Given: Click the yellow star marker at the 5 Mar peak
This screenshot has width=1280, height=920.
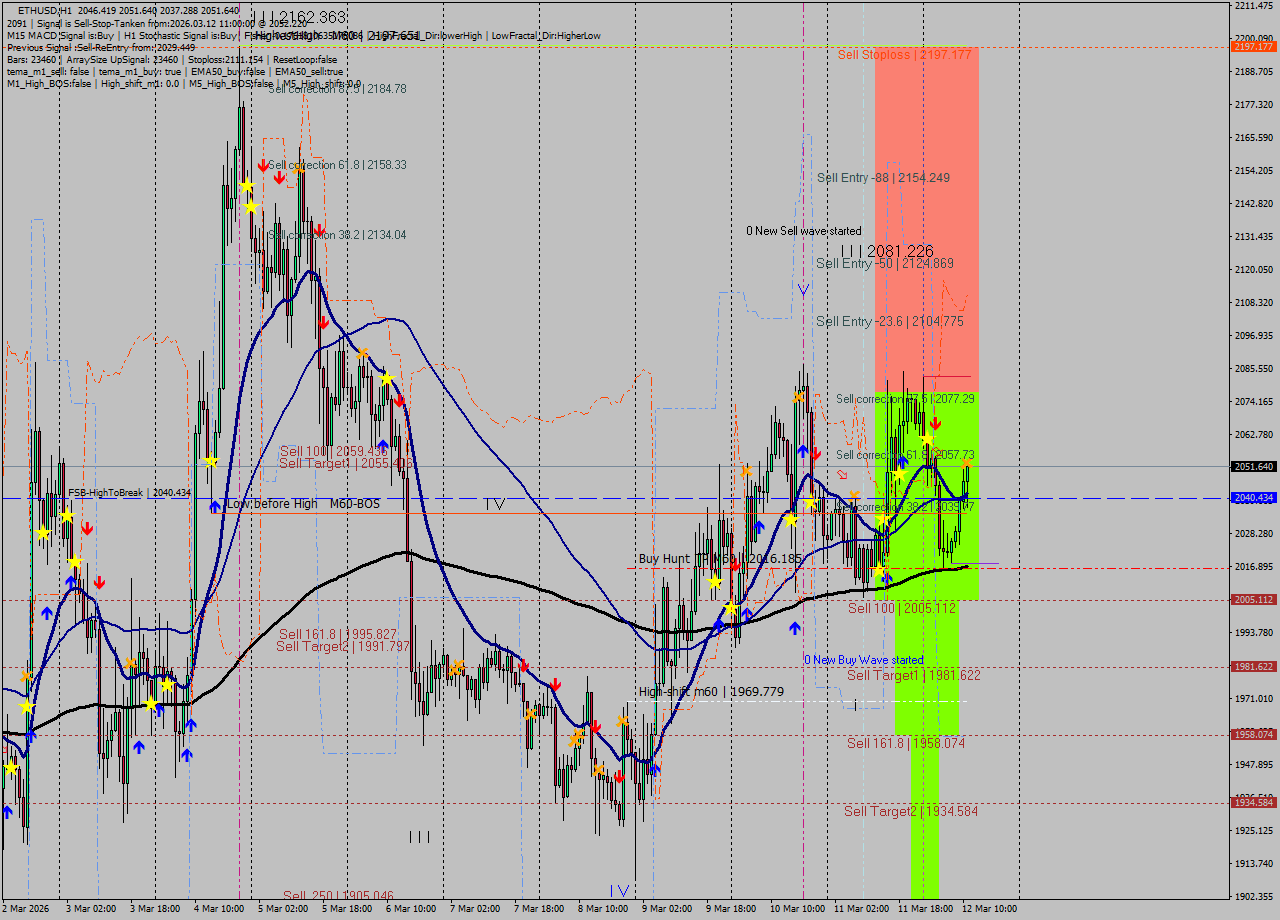Looking at the screenshot, I should 248,185.
